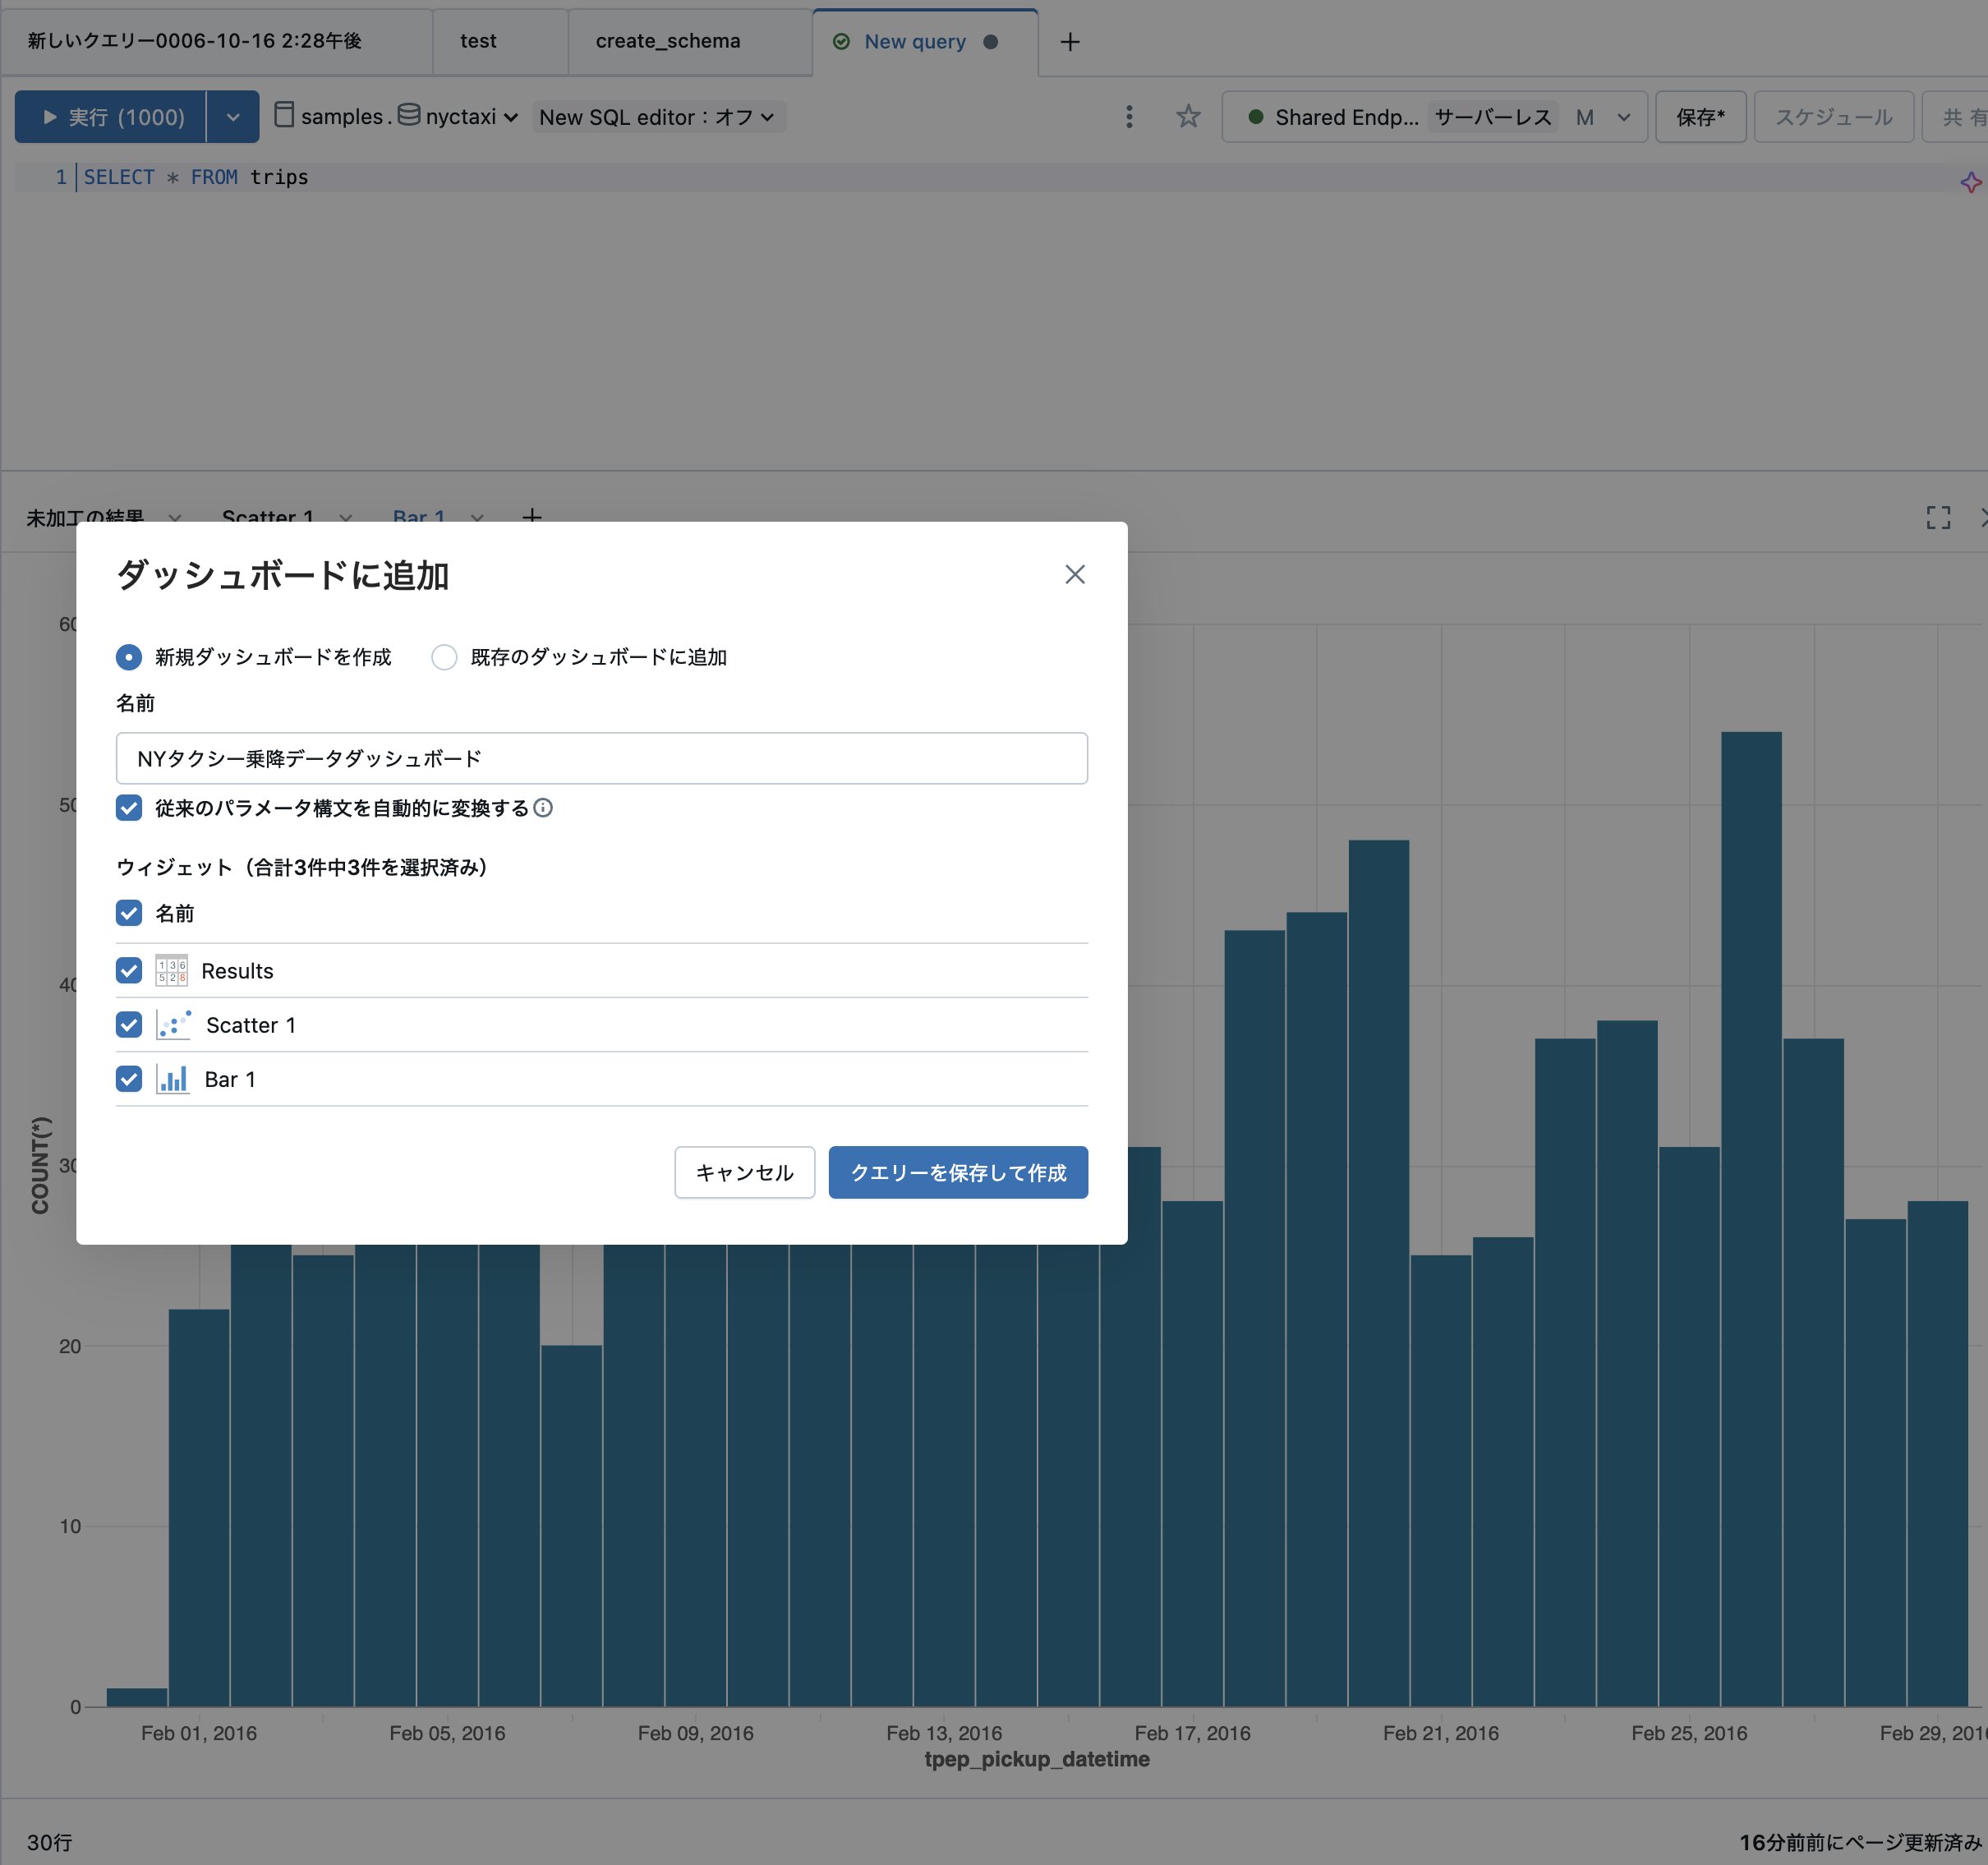Add a new query tab with plus
Image resolution: width=1988 pixels, height=1865 pixels.
pos(1069,42)
